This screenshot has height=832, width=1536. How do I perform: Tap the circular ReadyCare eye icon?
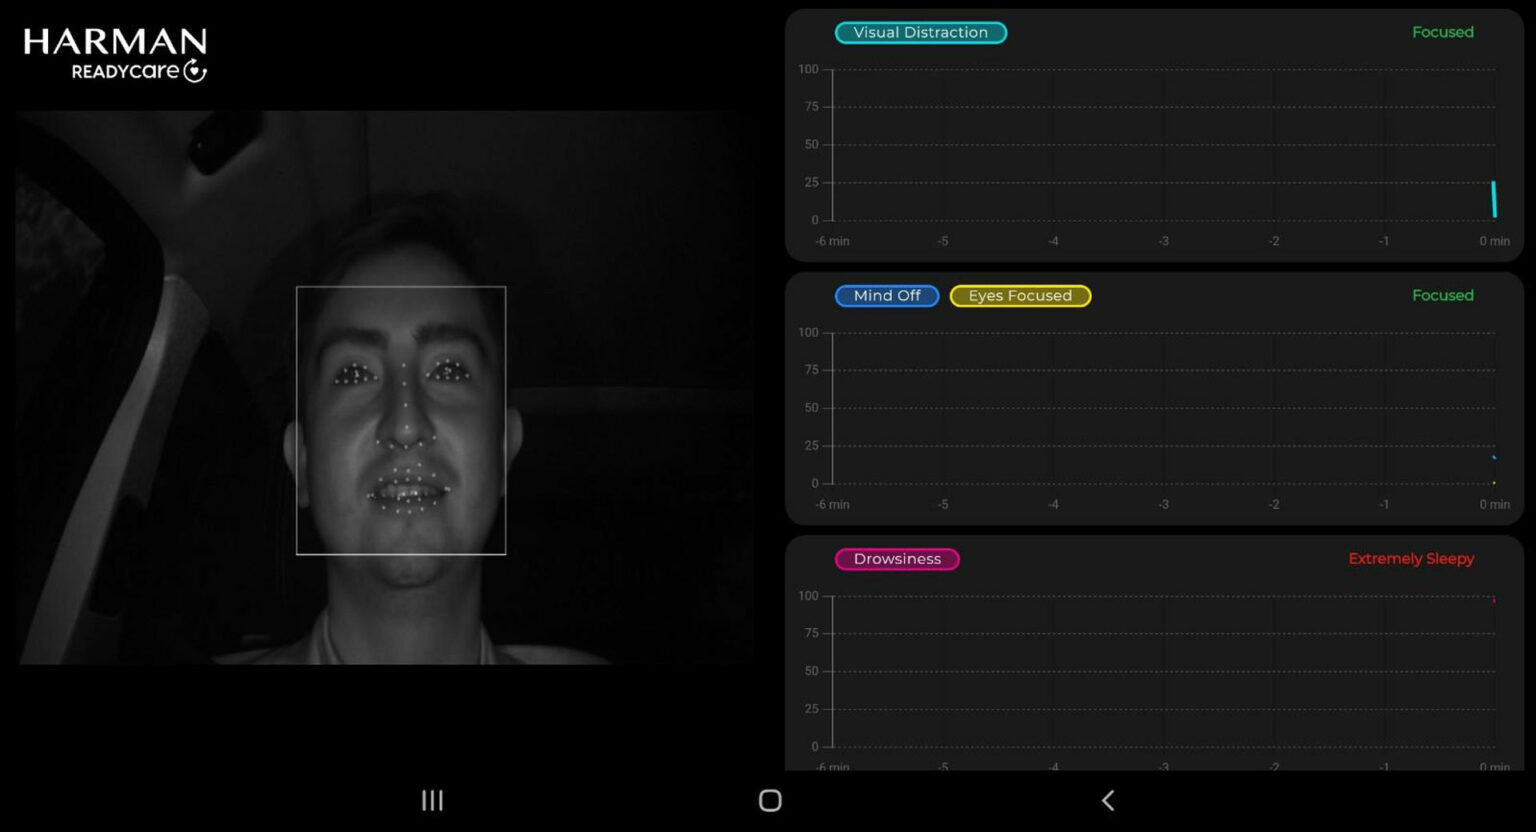(196, 68)
